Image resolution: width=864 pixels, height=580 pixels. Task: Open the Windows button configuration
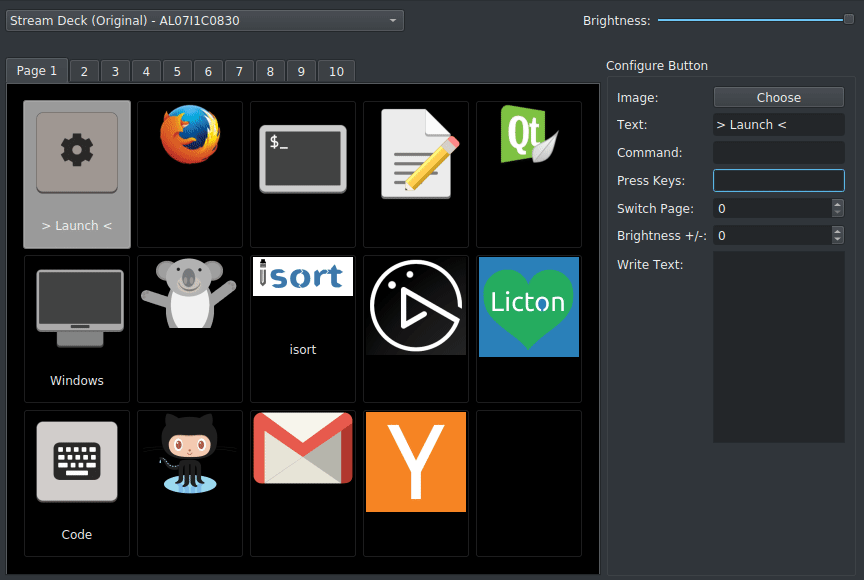coord(77,328)
